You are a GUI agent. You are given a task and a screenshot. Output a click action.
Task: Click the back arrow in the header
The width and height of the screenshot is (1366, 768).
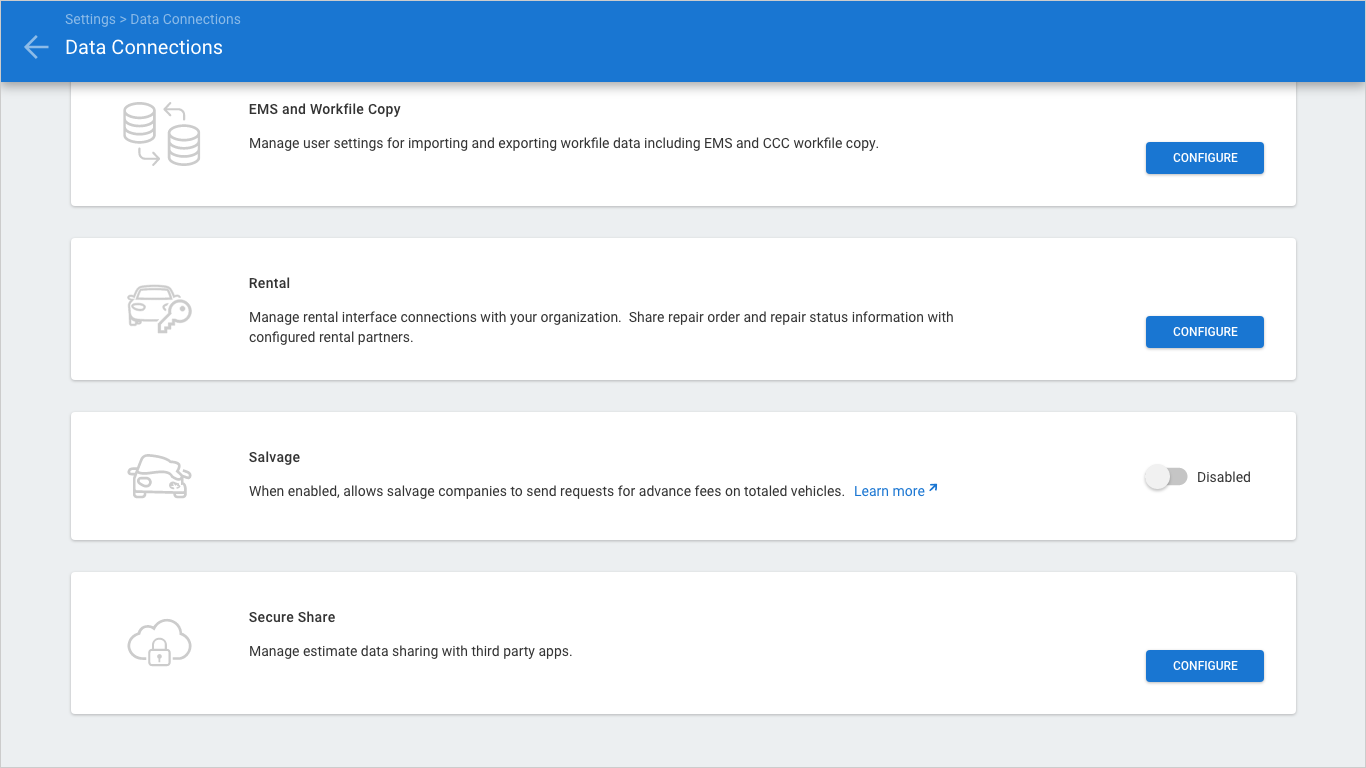(x=36, y=47)
